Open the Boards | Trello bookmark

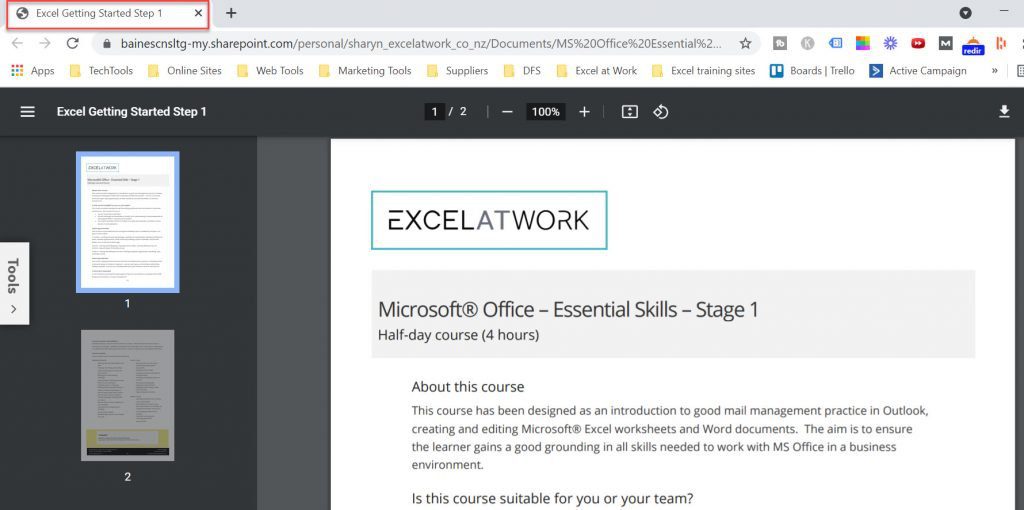click(812, 71)
